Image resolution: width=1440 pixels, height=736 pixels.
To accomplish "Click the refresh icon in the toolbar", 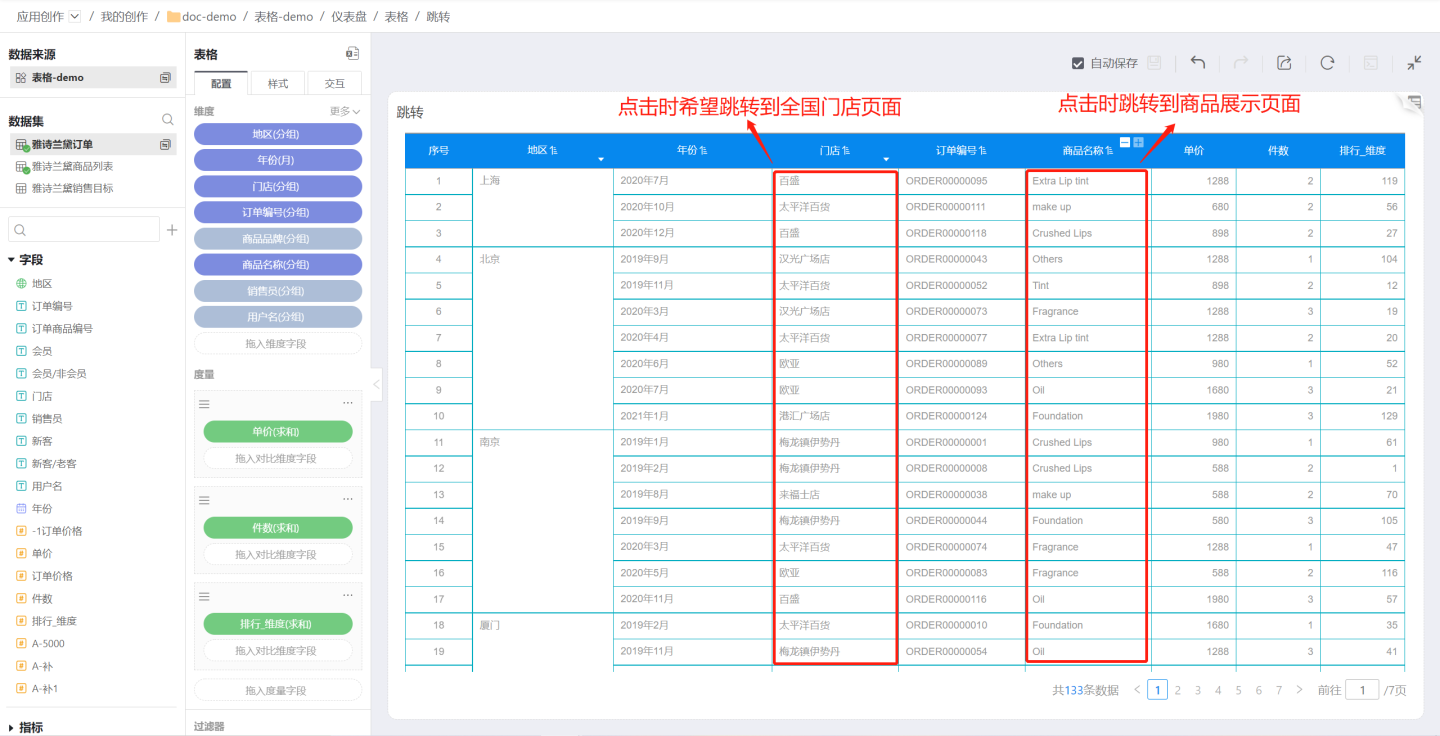I will click(1327, 63).
